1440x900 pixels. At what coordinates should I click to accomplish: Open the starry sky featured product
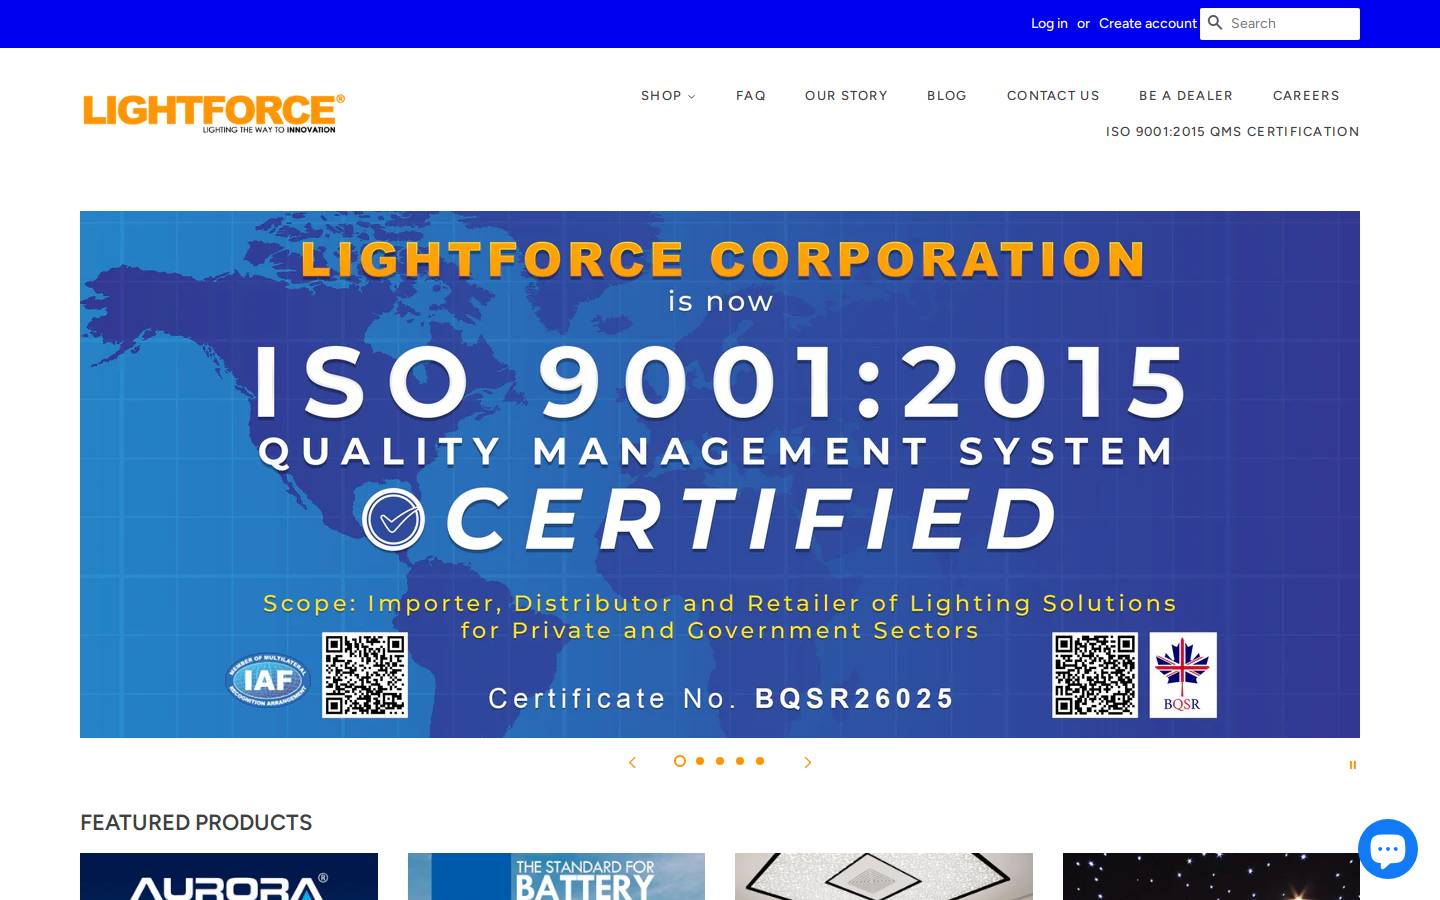1211,877
